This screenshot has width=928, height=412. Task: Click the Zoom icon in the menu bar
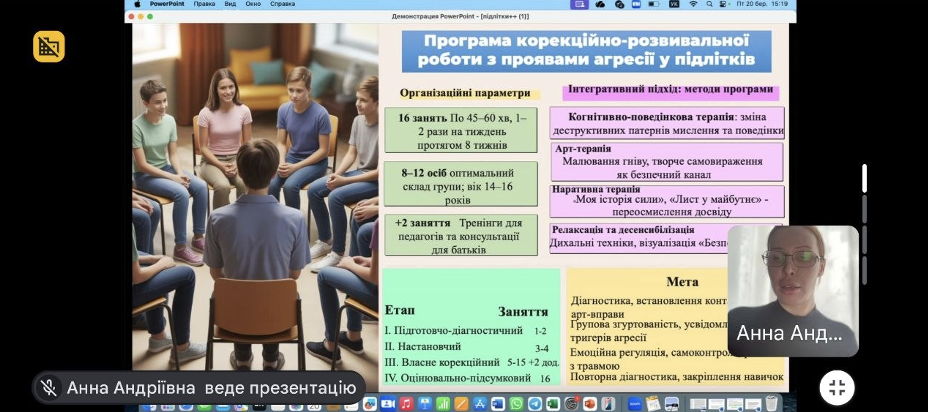pos(636,4)
